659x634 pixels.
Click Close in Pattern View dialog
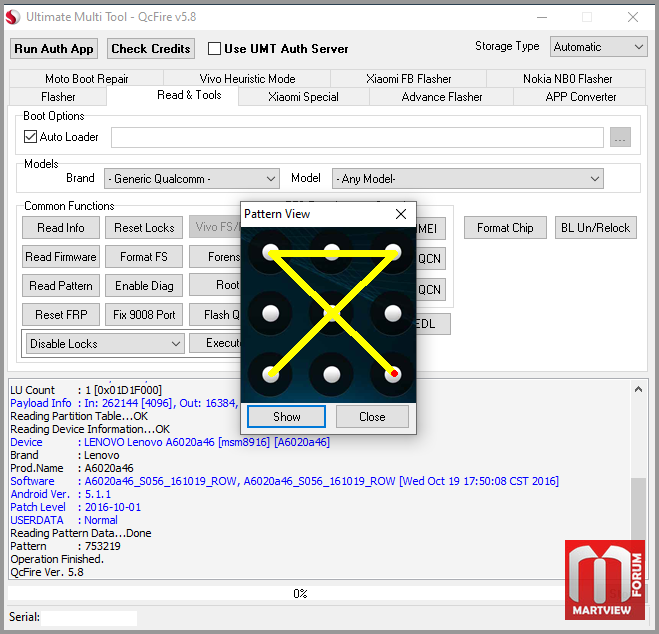tap(372, 417)
